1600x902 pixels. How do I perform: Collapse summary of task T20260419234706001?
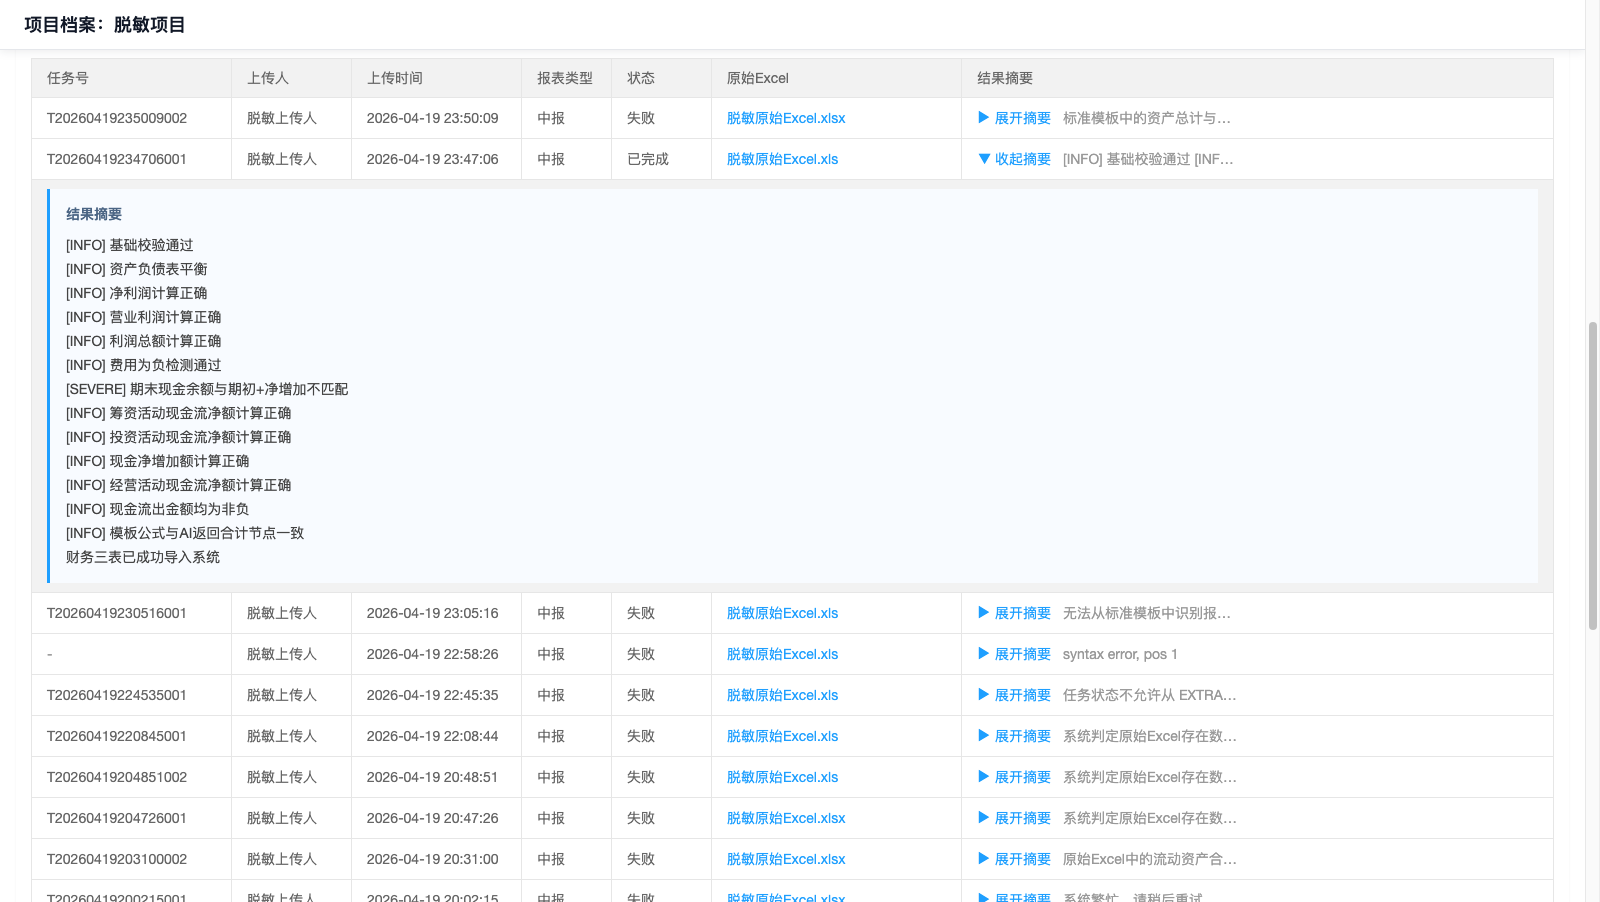(x=1014, y=159)
